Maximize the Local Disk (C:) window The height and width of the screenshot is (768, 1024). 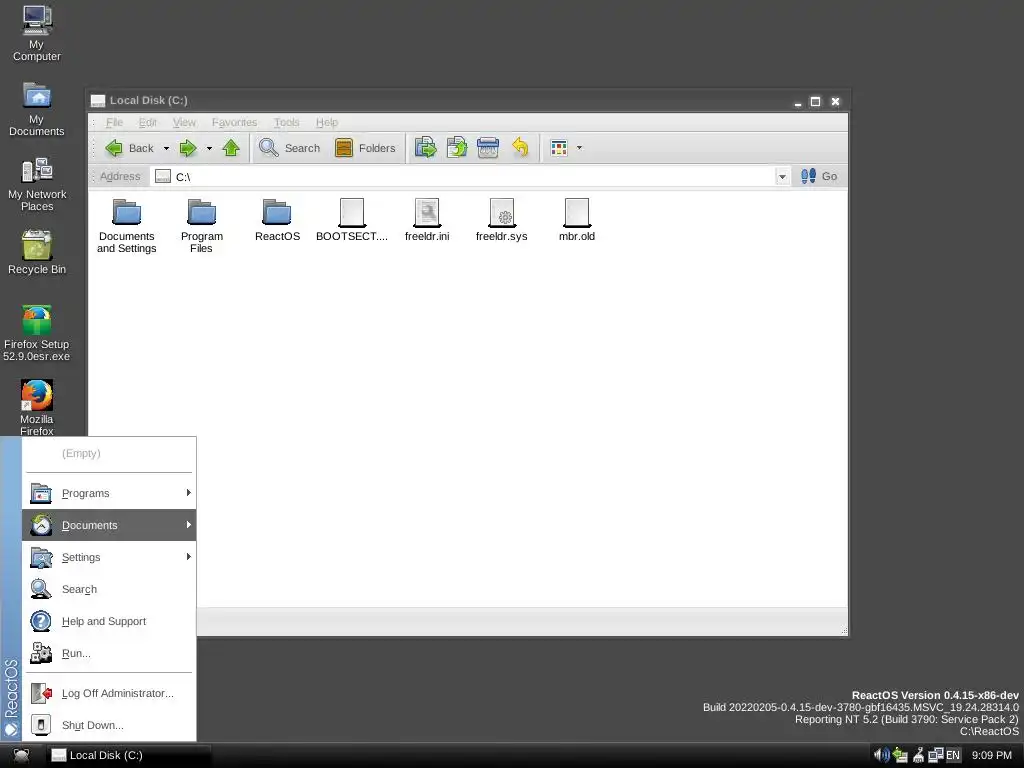pos(815,101)
